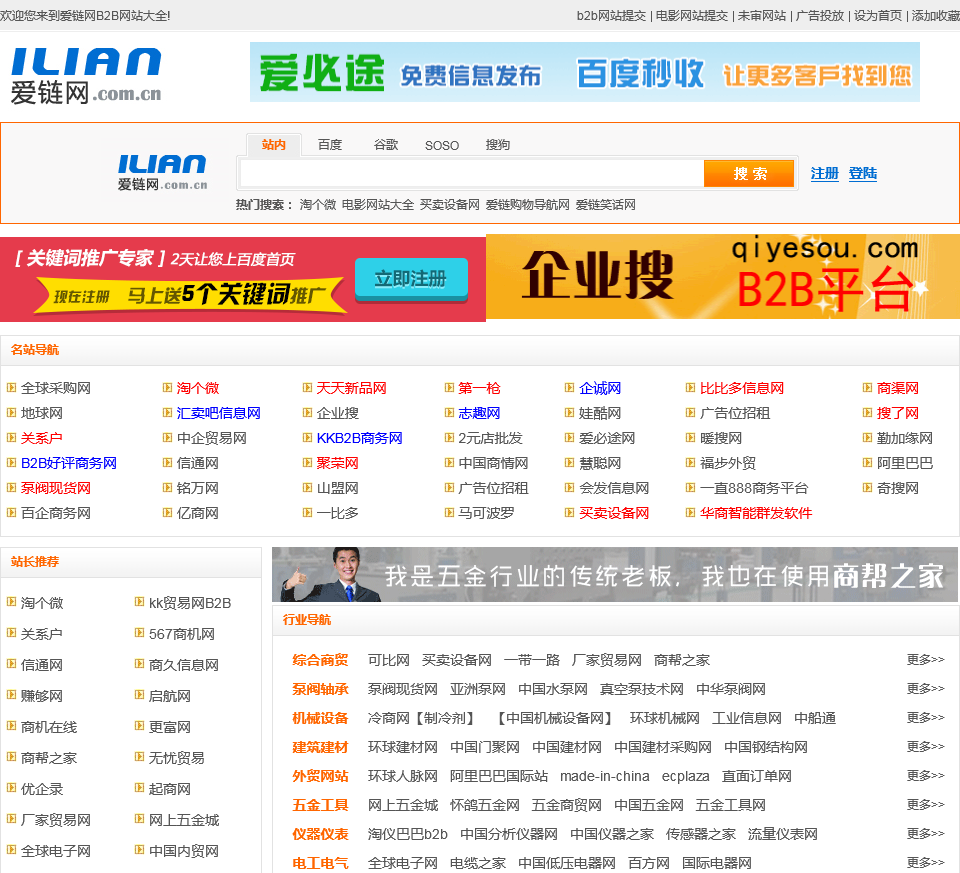The width and height of the screenshot is (960, 873).
Task: Click hot search term 爱链笑话网
Action: (606, 205)
